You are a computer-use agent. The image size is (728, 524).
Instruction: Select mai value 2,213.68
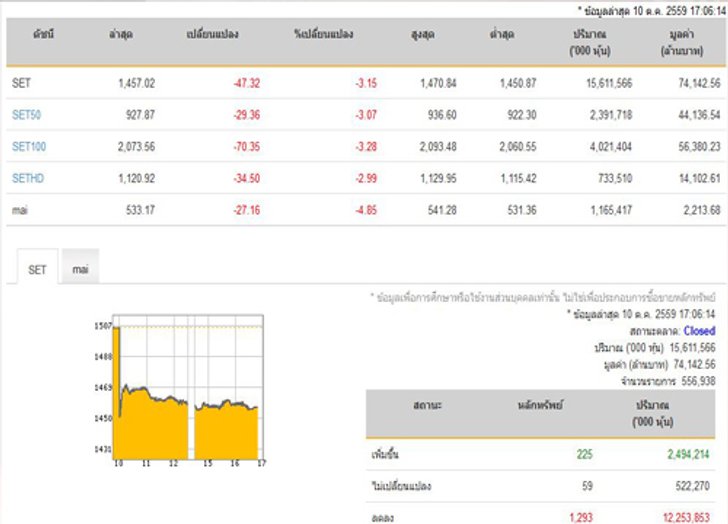[702, 210]
